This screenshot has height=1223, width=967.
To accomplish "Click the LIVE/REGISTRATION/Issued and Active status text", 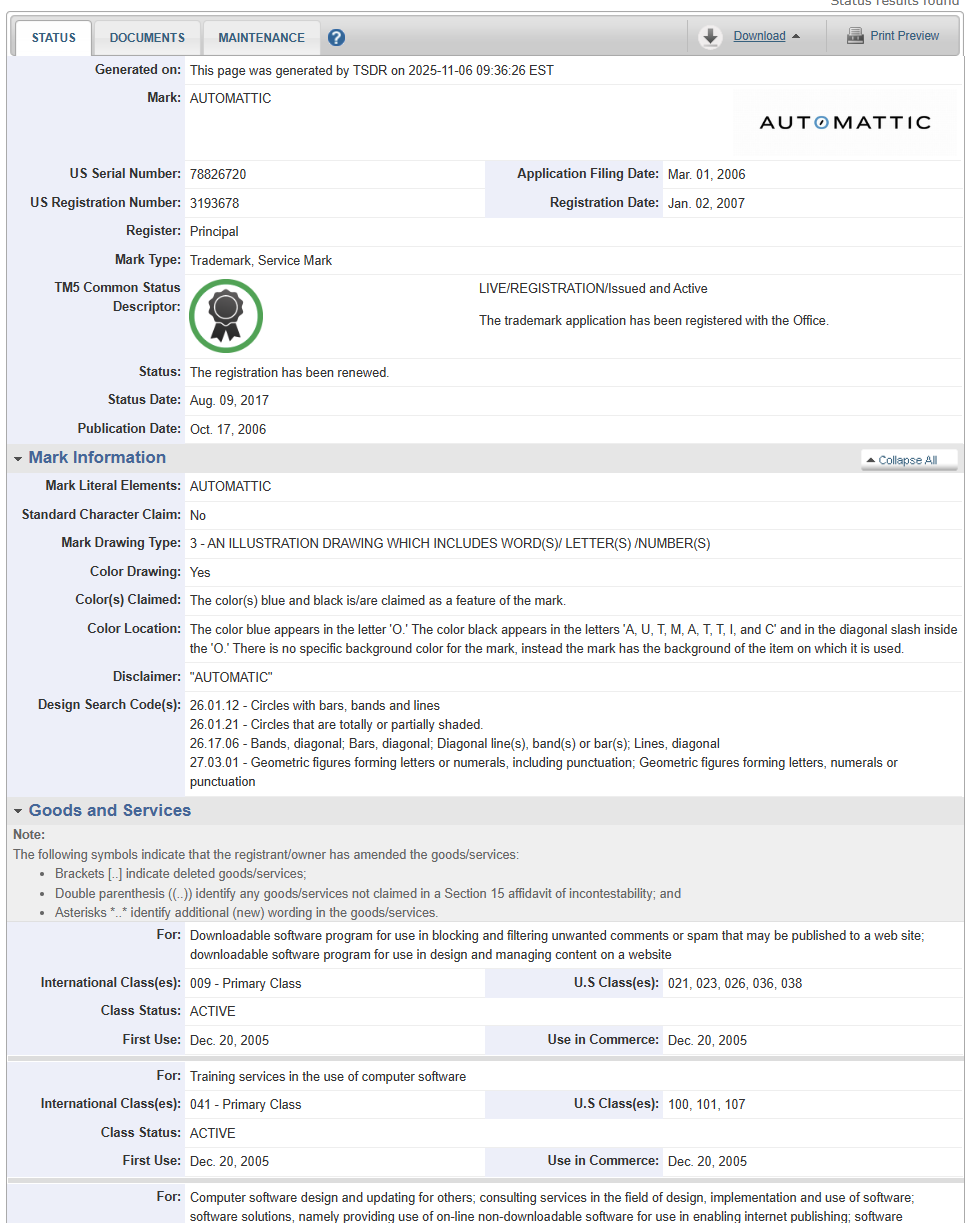I will [593, 289].
